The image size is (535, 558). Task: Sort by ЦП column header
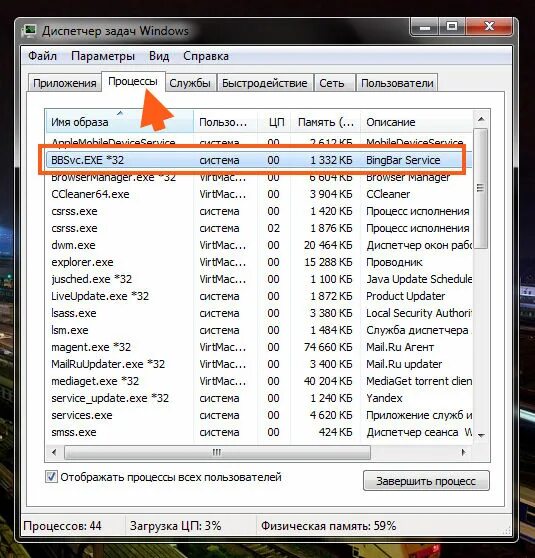pos(274,122)
